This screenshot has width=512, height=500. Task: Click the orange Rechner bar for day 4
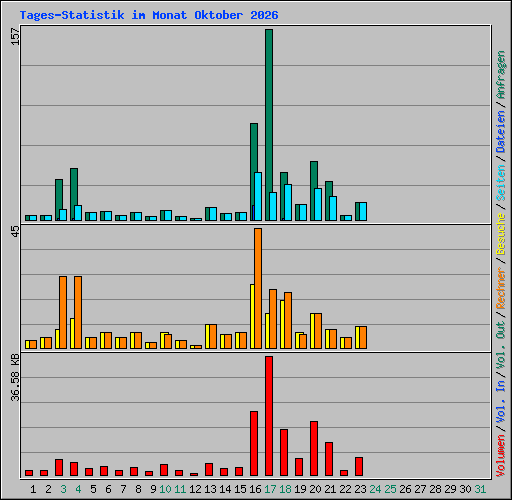78,313
